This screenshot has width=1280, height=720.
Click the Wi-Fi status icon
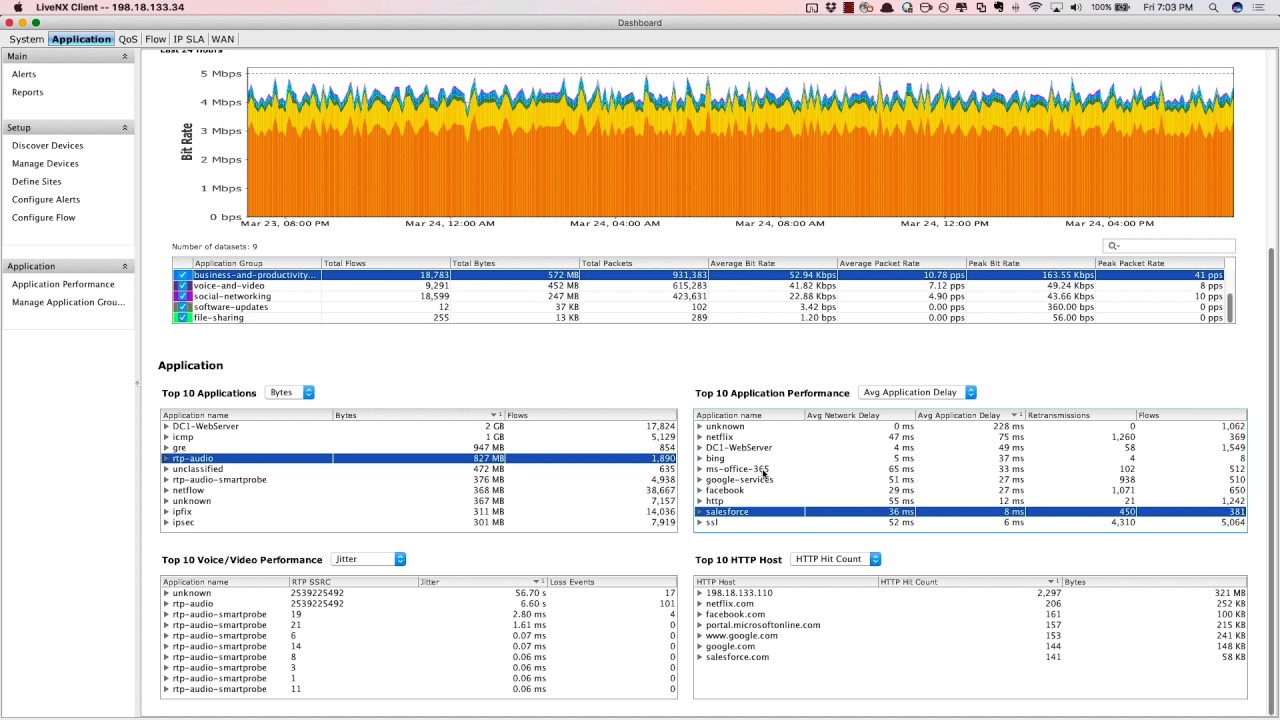[x=1035, y=7]
